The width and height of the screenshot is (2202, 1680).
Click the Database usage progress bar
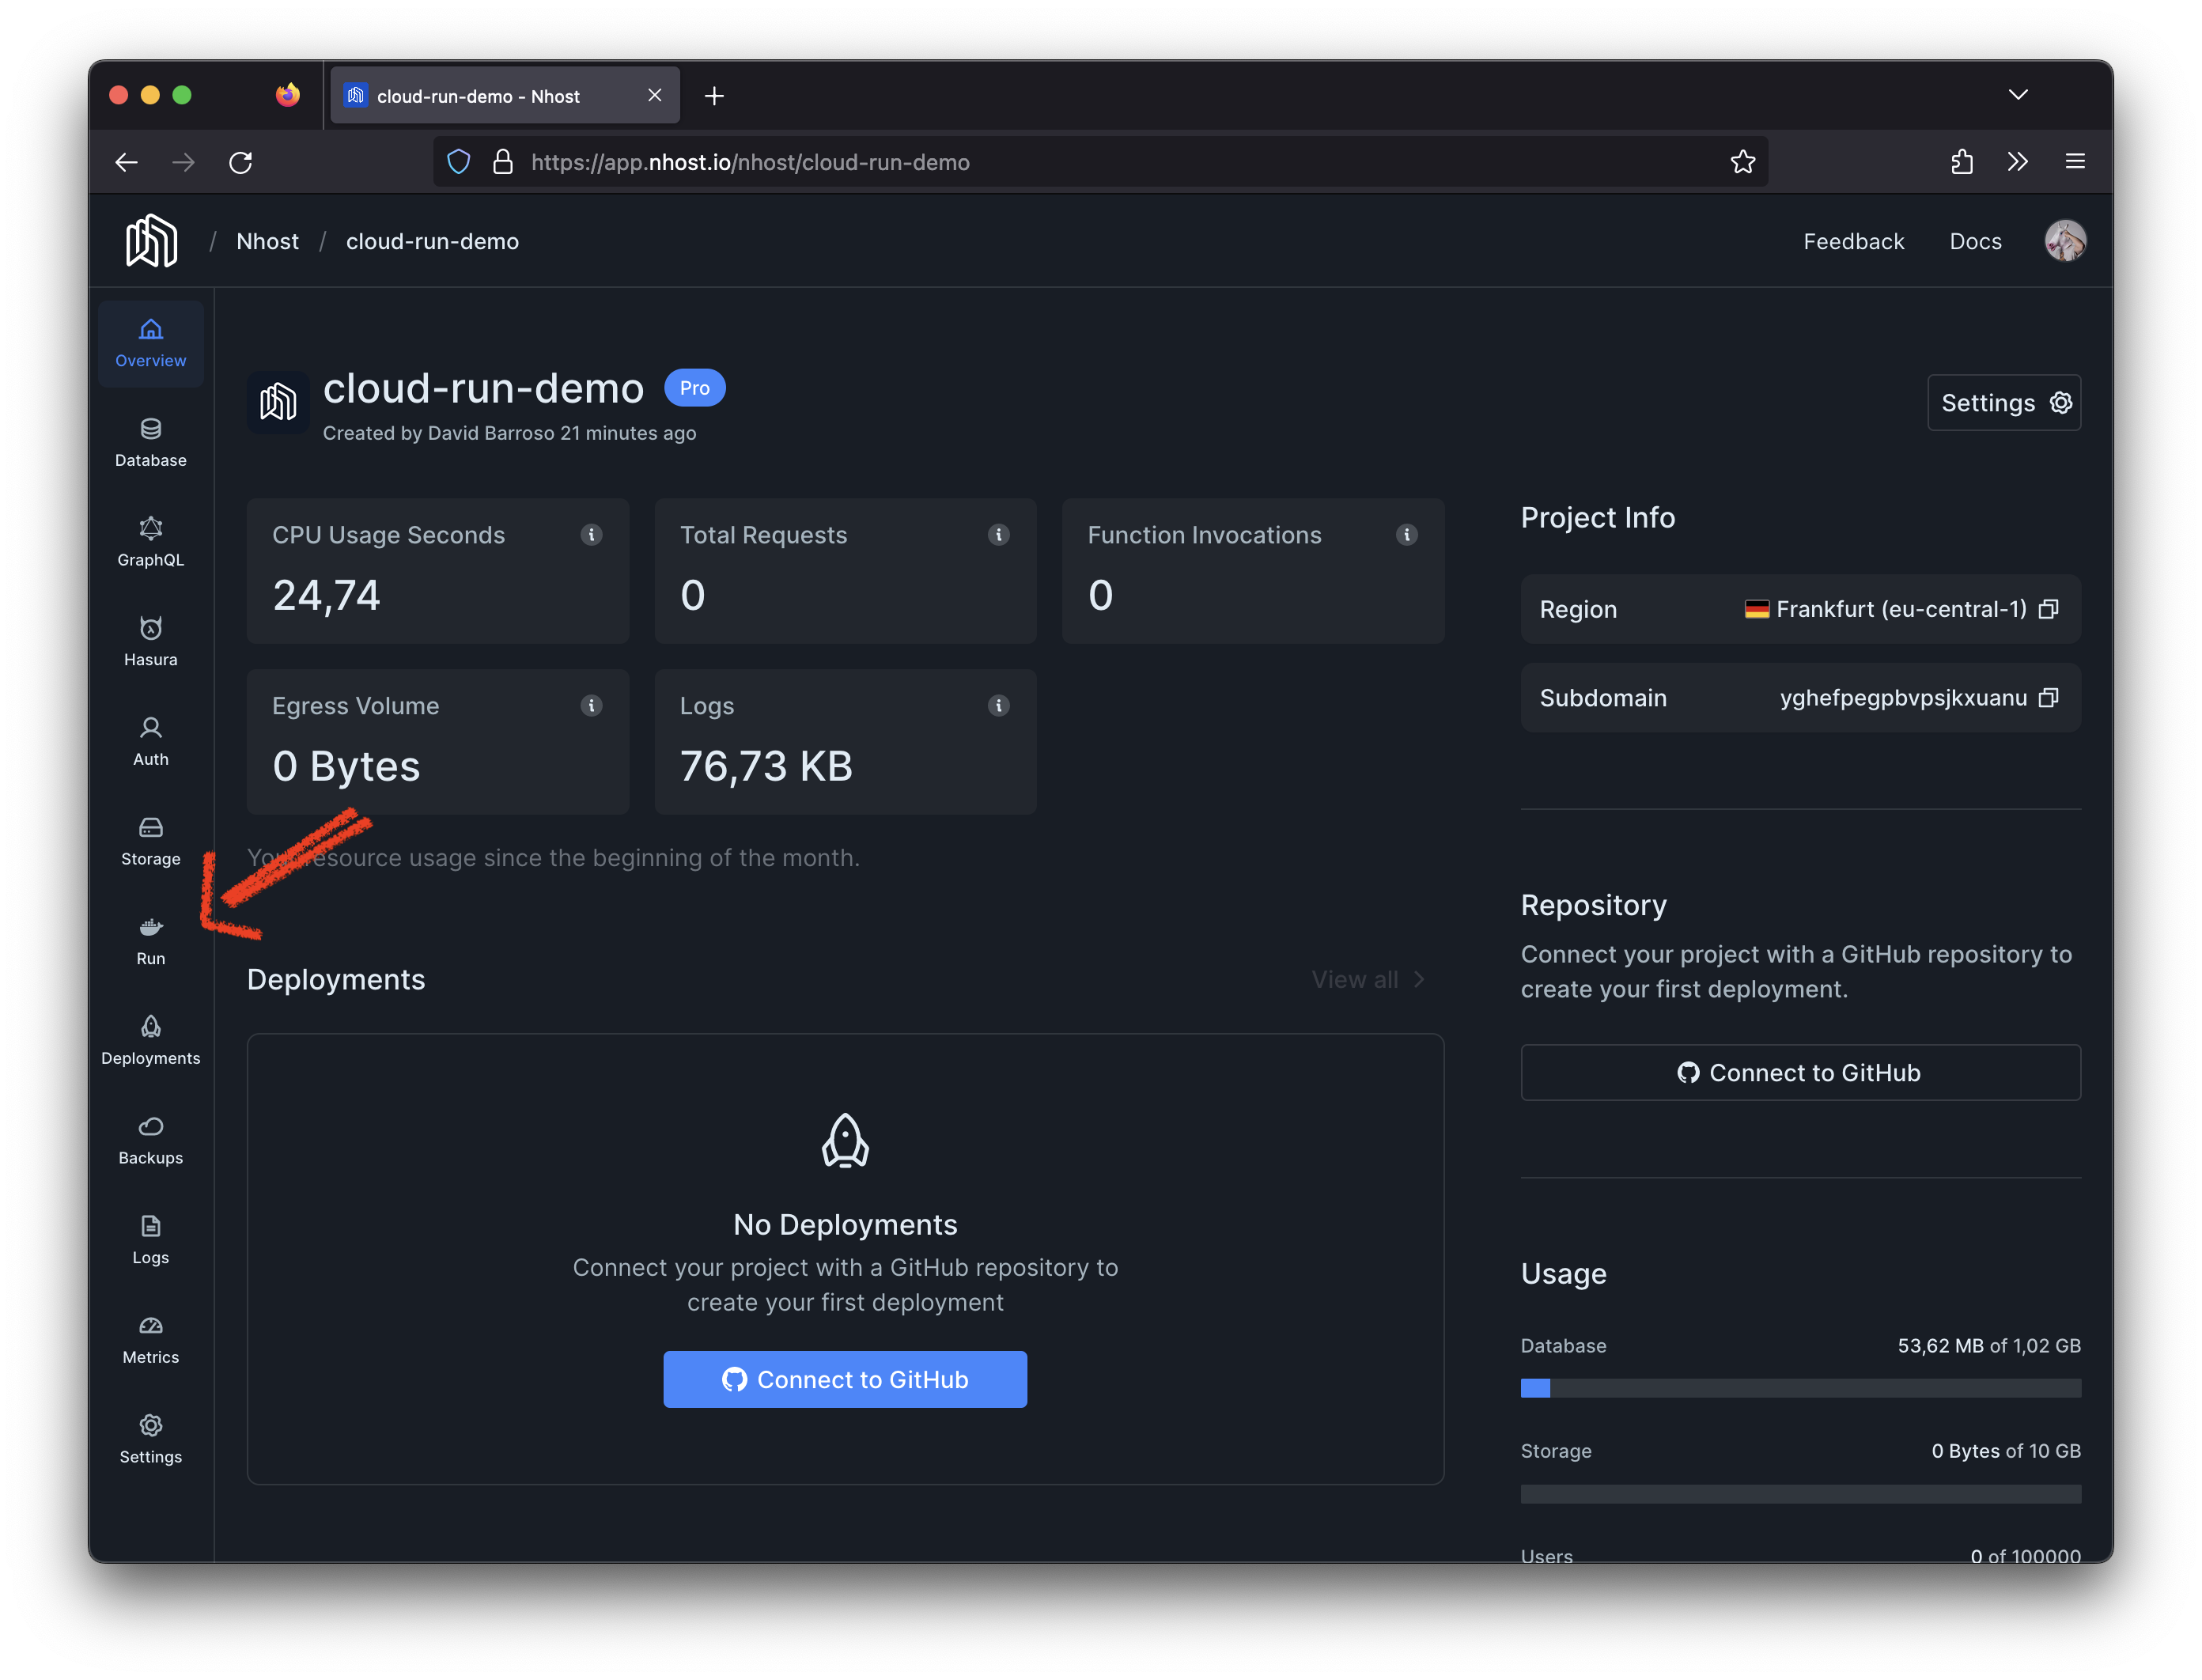(x=1800, y=1388)
